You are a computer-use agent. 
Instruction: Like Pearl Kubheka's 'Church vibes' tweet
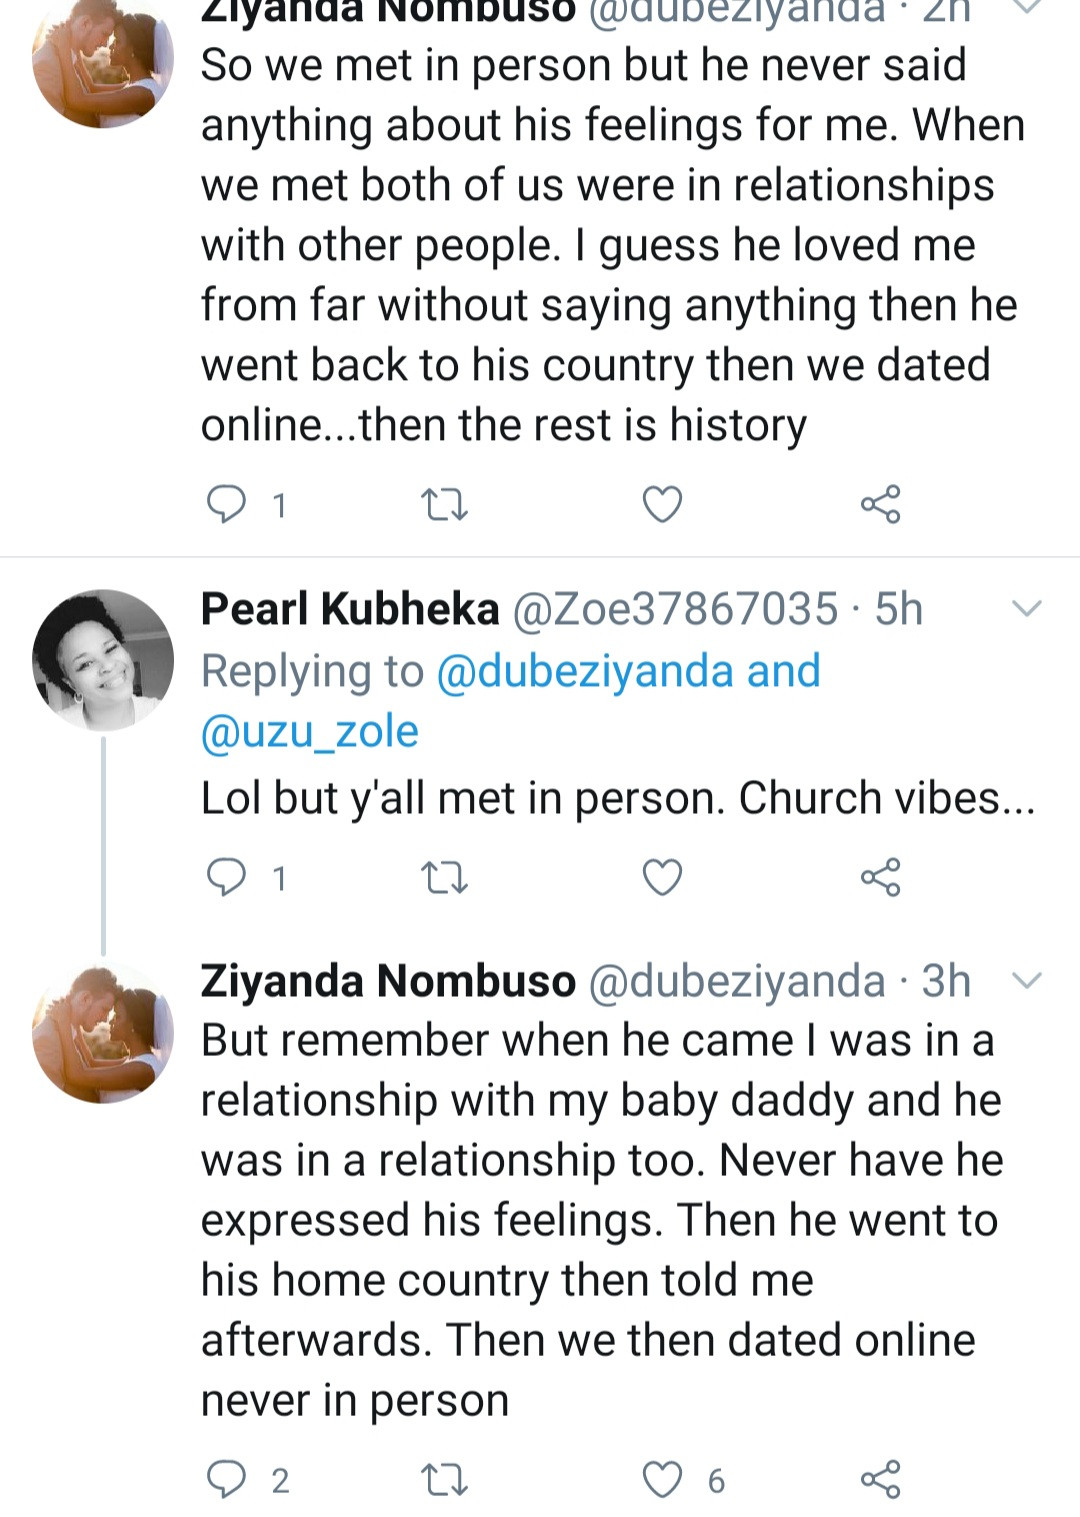coord(662,877)
